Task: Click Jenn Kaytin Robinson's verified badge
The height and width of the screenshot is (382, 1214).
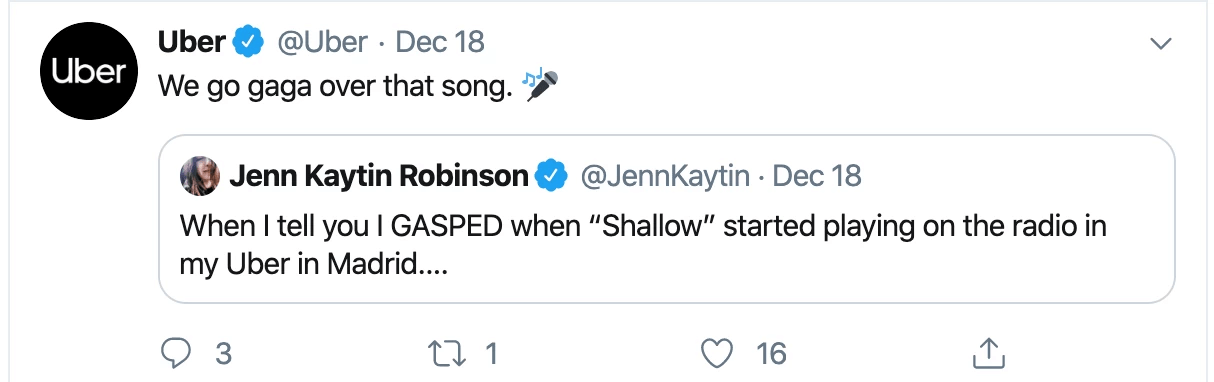Action: [x=551, y=177]
